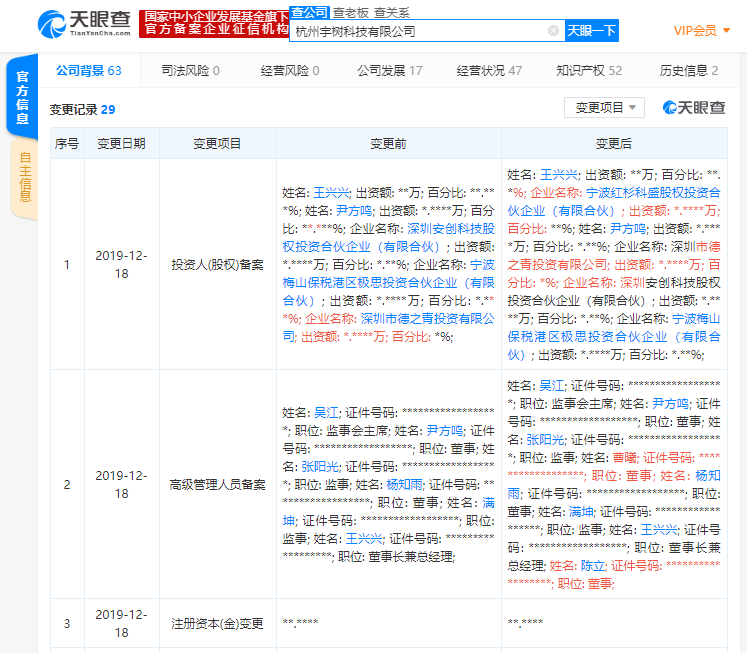Click the 变更前 column header
This screenshot has height=653, width=747.
tap(388, 144)
